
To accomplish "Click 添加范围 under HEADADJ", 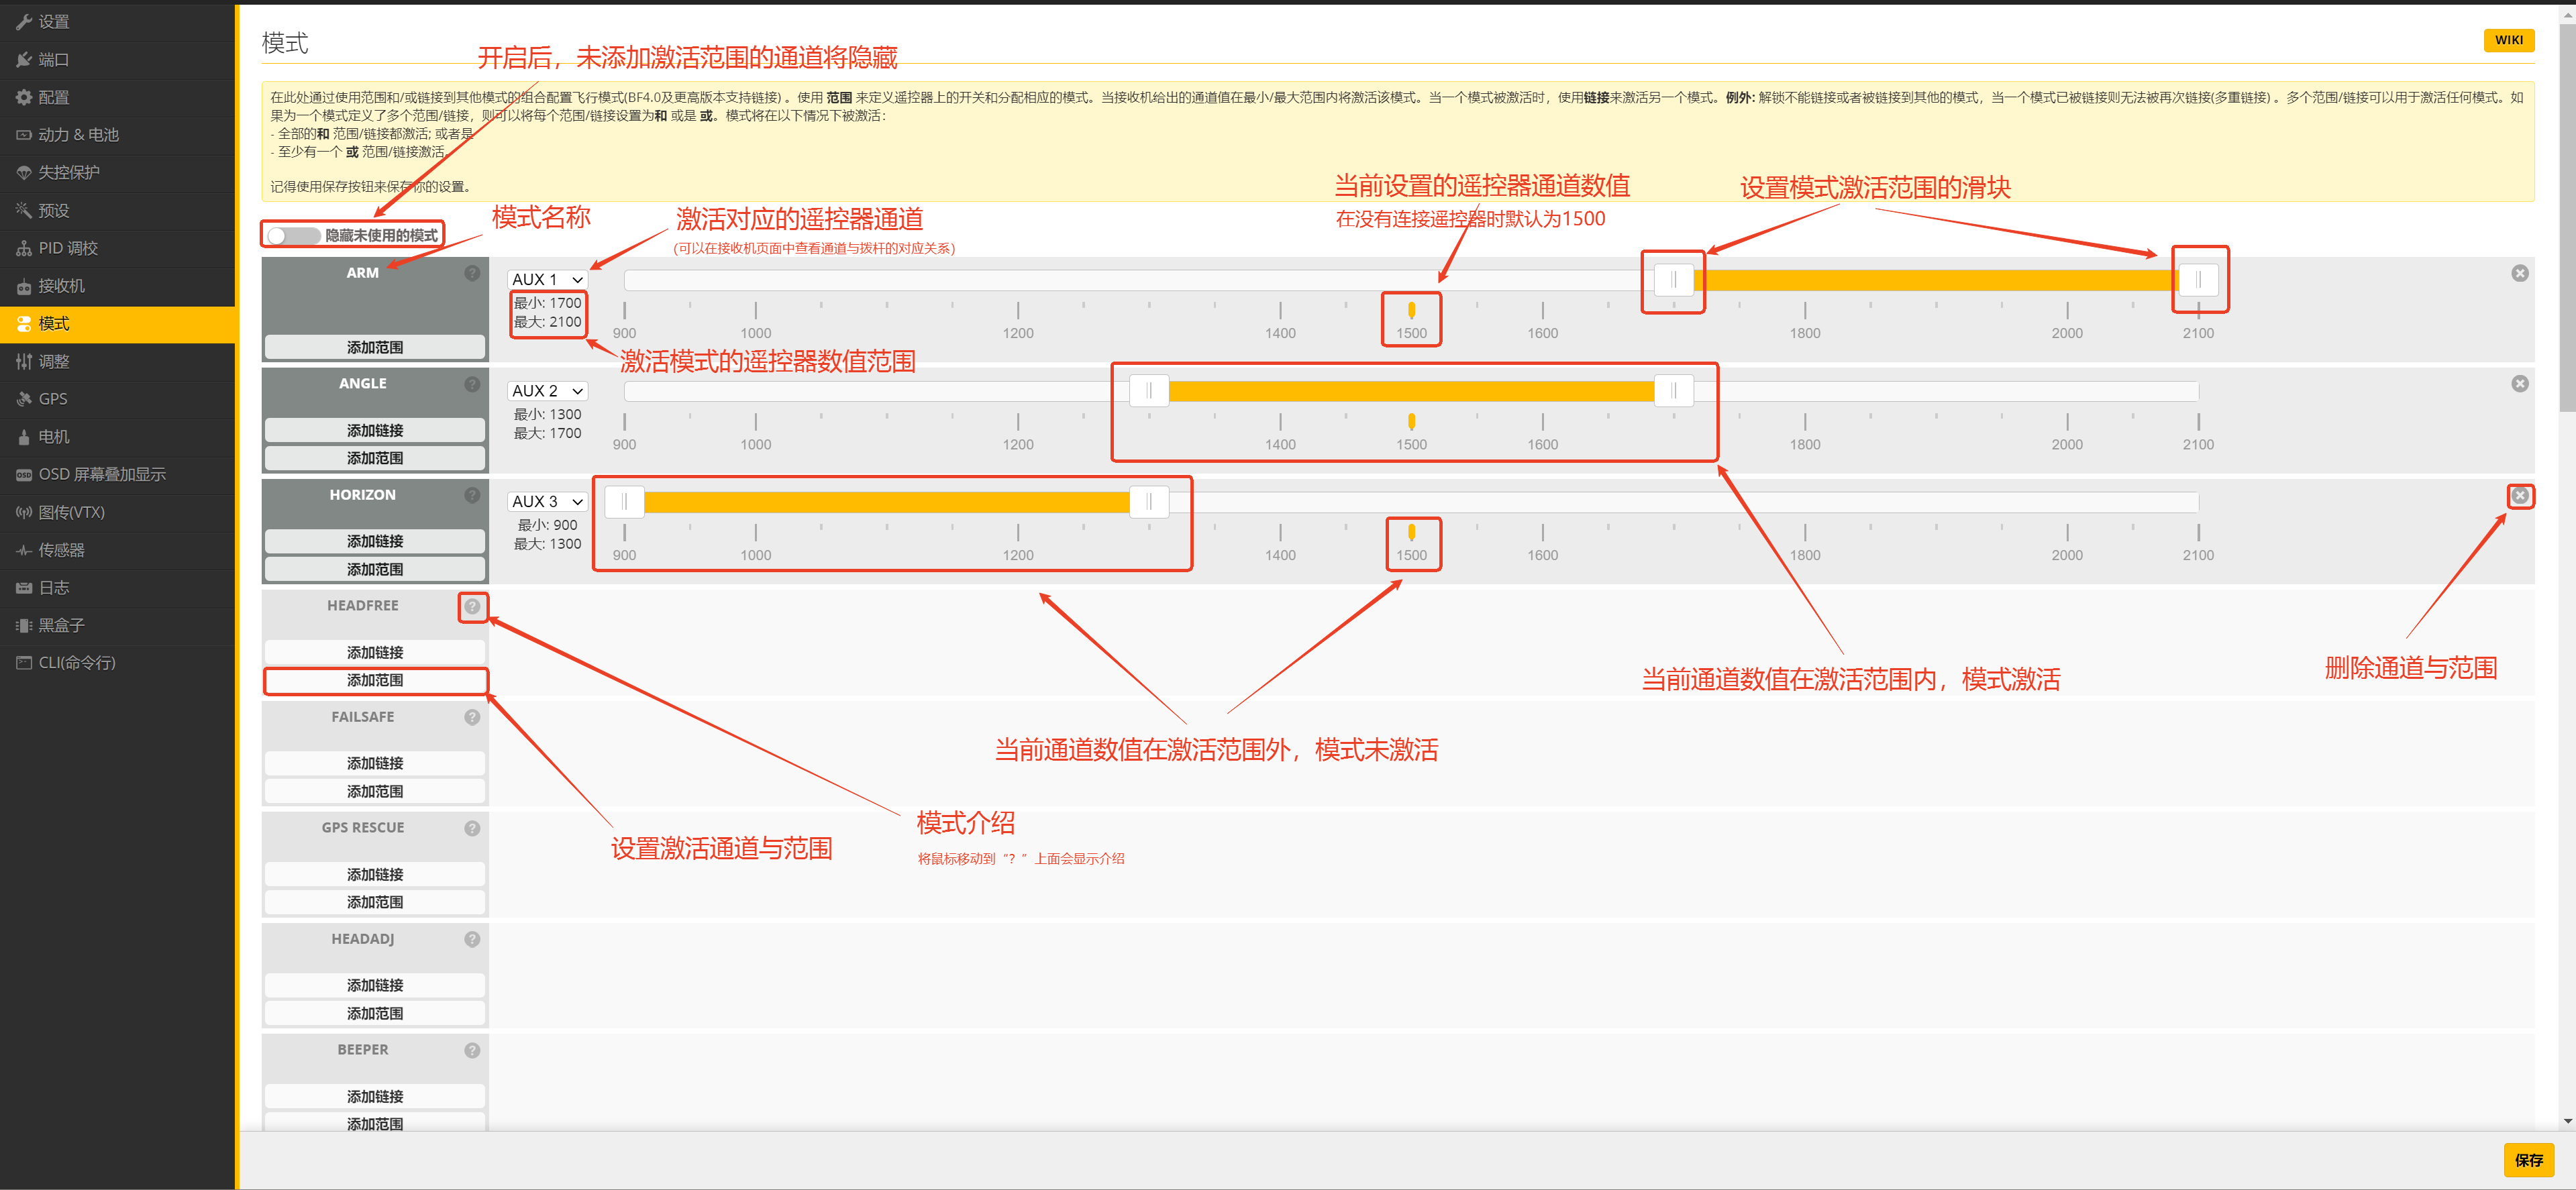I will tap(375, 1013).
